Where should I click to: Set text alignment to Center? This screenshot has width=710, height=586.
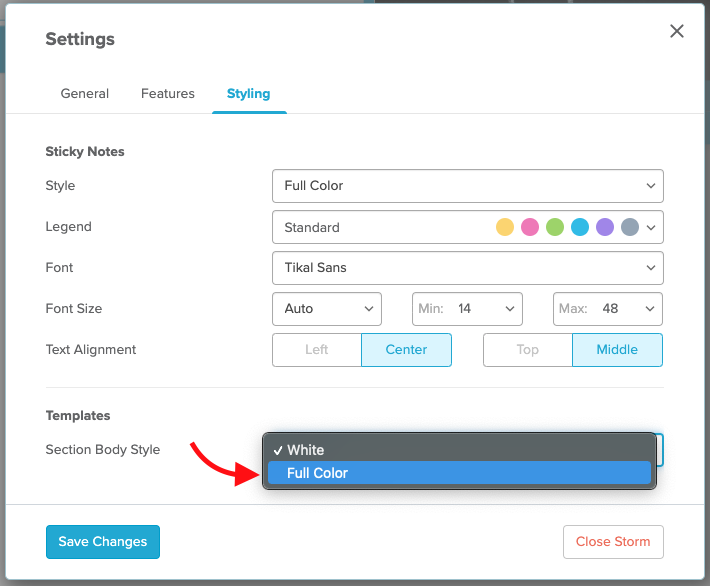(x=406, y=350)
